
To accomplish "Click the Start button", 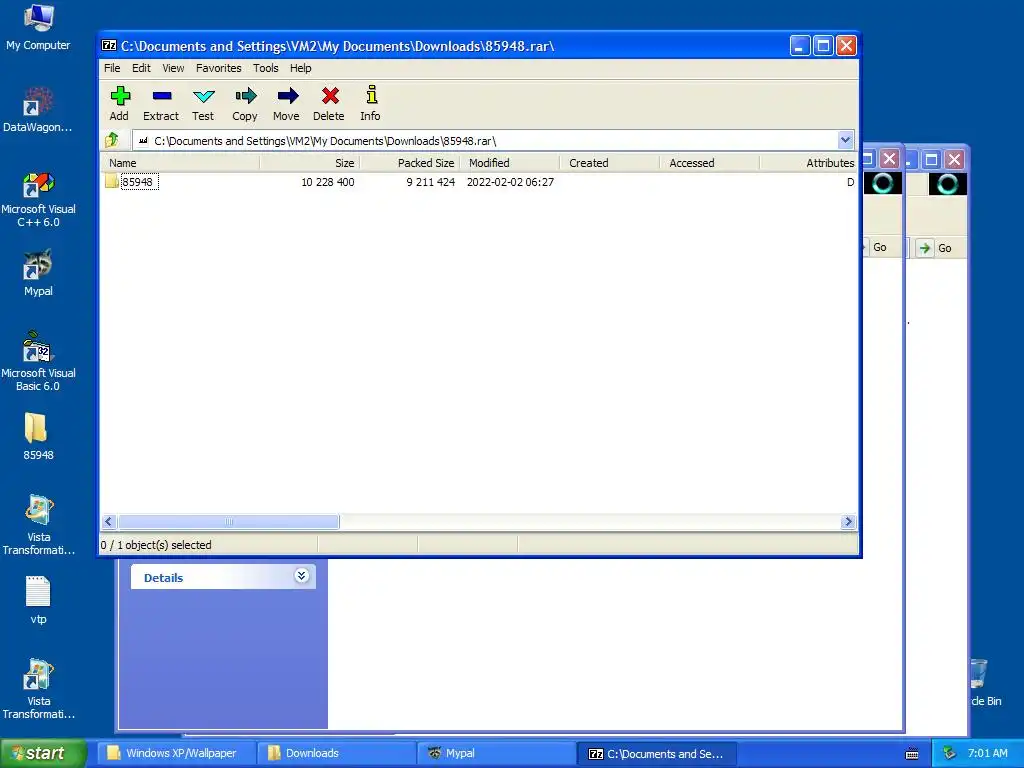I will click(43, 753).
